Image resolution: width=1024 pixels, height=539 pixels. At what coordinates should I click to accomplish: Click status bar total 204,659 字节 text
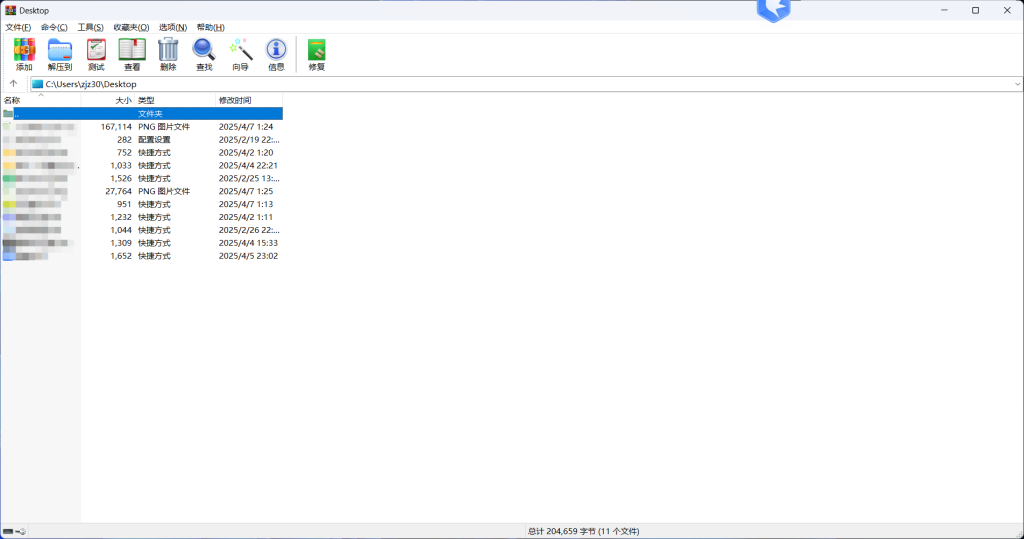point(583,531)
